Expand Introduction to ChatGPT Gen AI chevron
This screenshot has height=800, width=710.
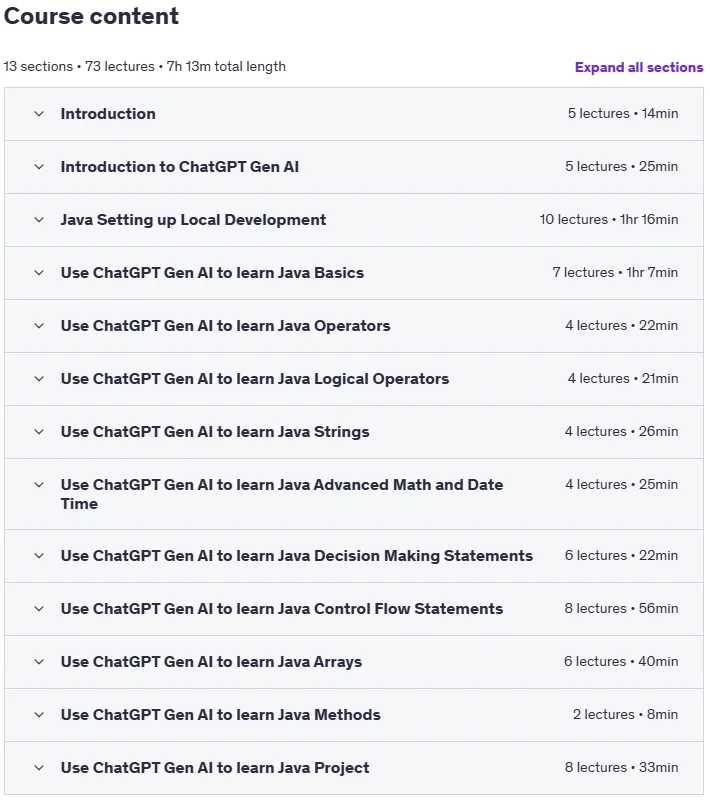click(39, 167)
